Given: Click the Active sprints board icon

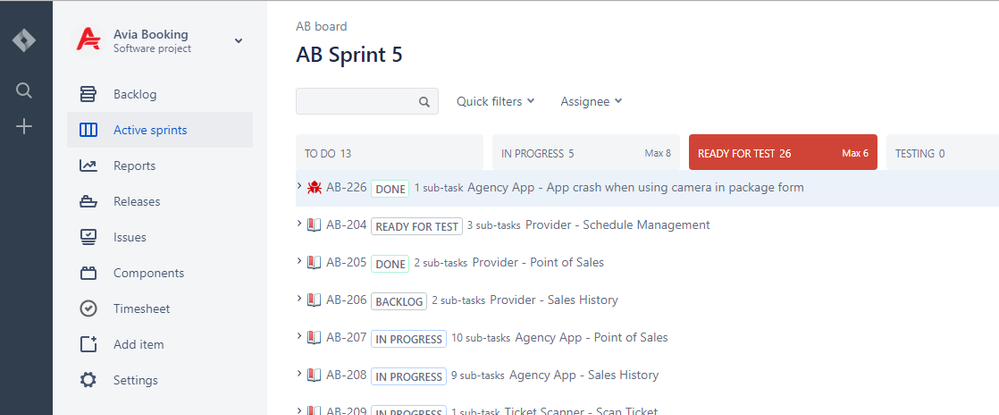Looking at the screenshot, I should pos(88,130).
